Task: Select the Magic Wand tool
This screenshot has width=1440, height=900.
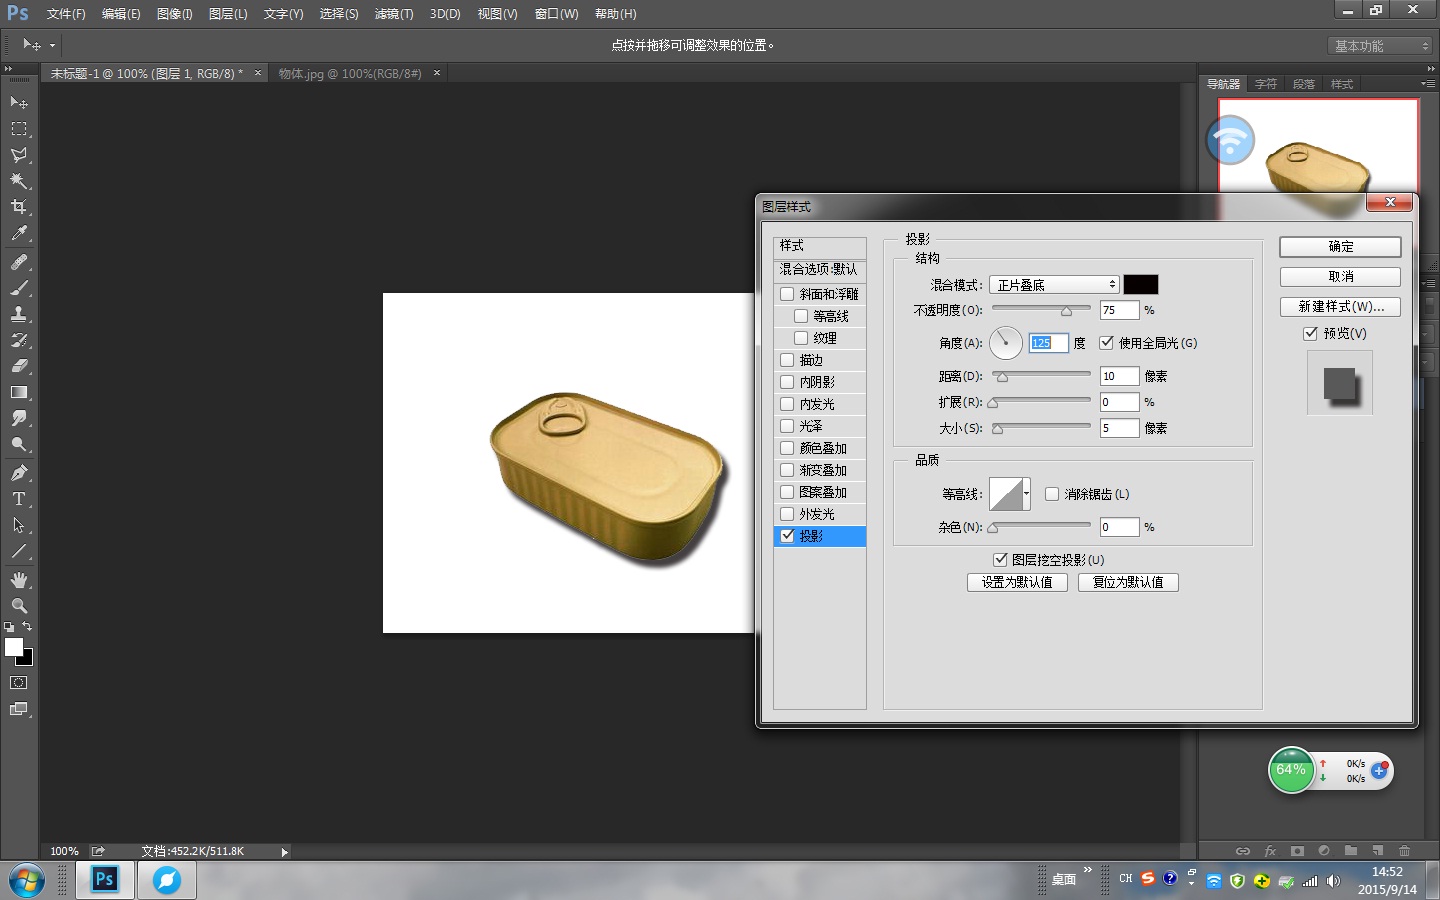Action: point(19,181)
